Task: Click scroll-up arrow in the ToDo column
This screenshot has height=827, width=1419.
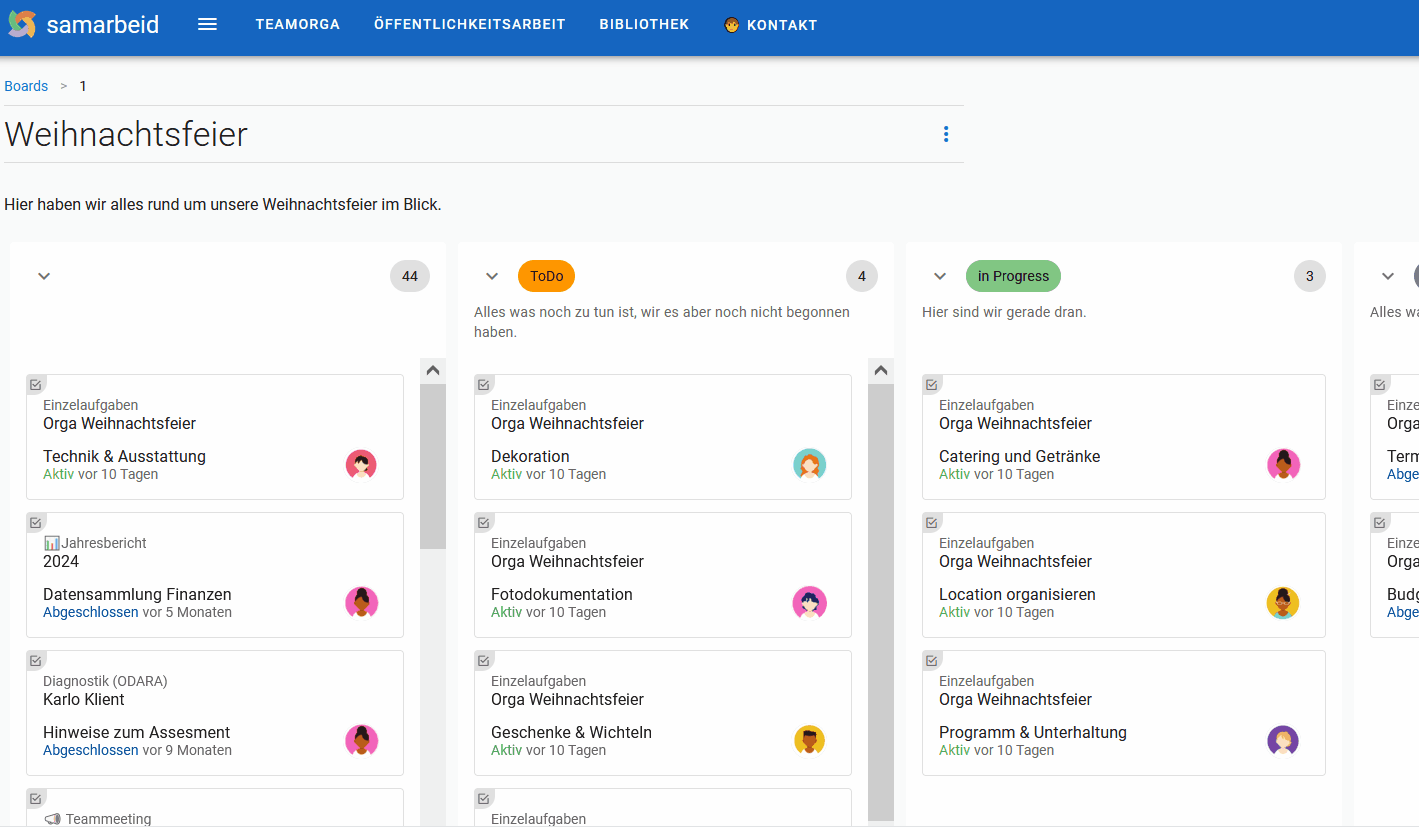Action: point(881,371)
